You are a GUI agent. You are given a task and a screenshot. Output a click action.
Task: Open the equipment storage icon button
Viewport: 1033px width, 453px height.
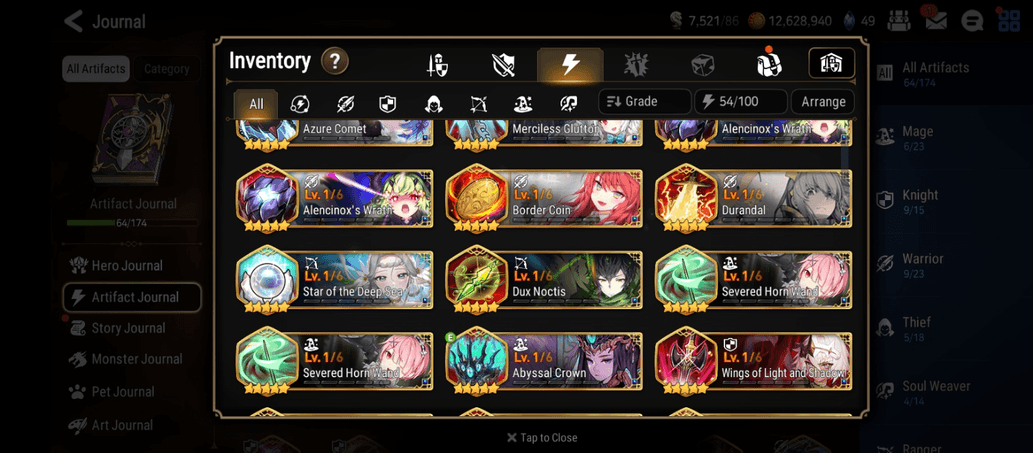831,63
